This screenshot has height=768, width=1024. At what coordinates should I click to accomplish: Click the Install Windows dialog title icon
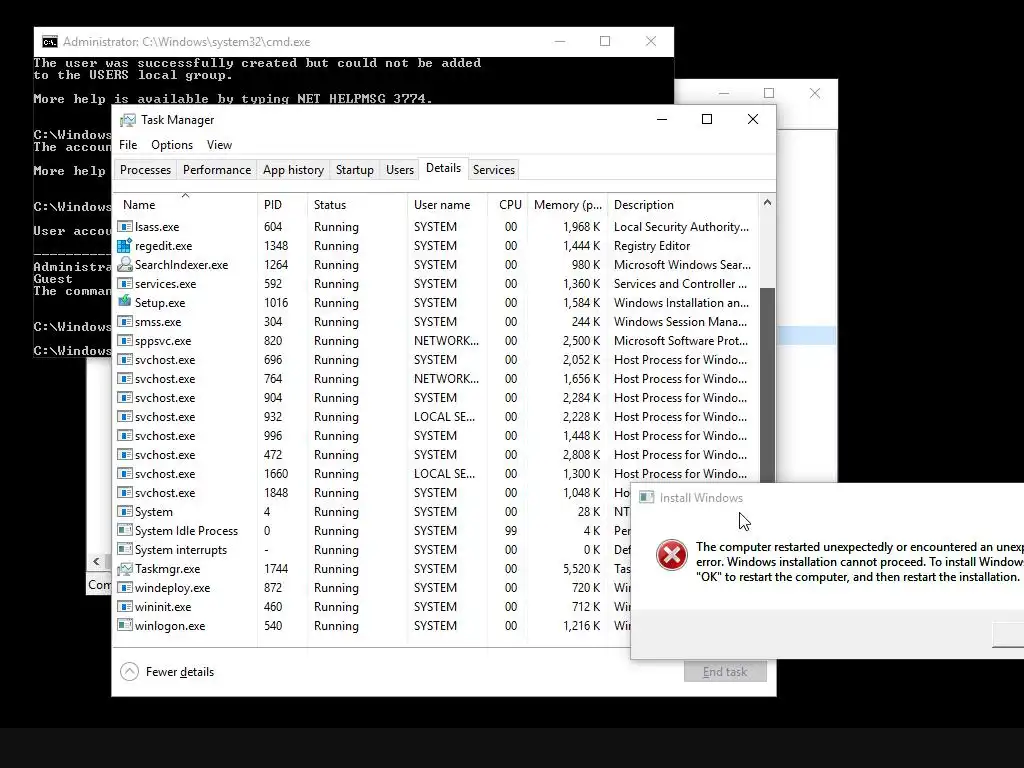point(647,498)
